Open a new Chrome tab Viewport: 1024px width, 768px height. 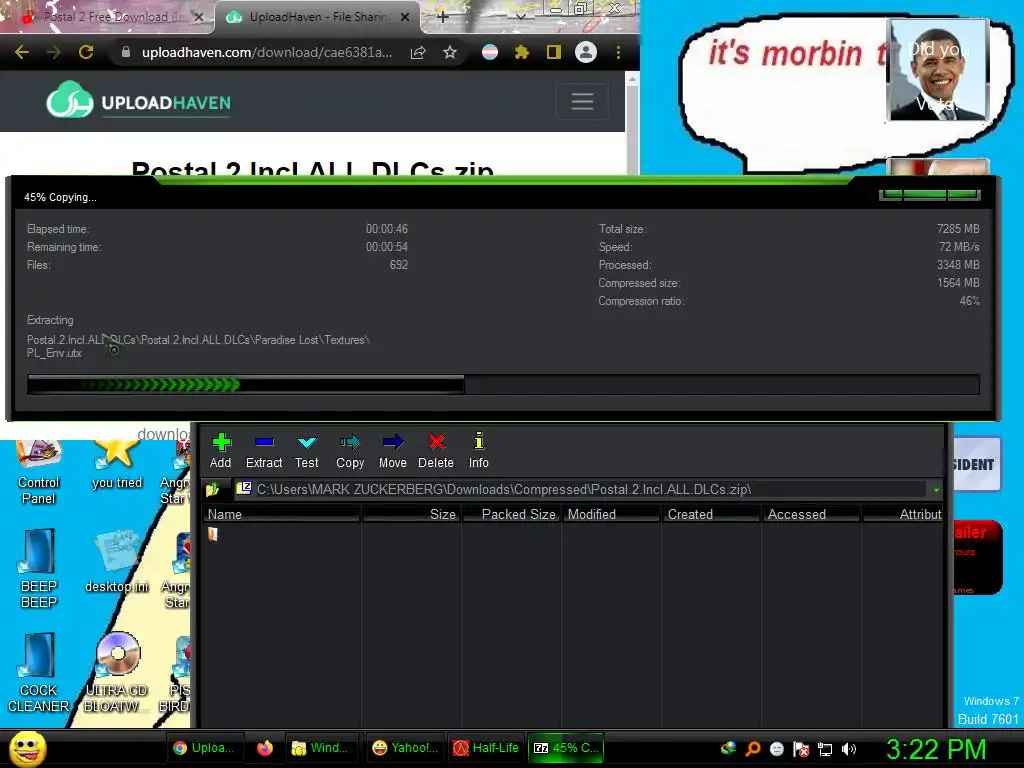pyautogui.click(x=443, y=17)
